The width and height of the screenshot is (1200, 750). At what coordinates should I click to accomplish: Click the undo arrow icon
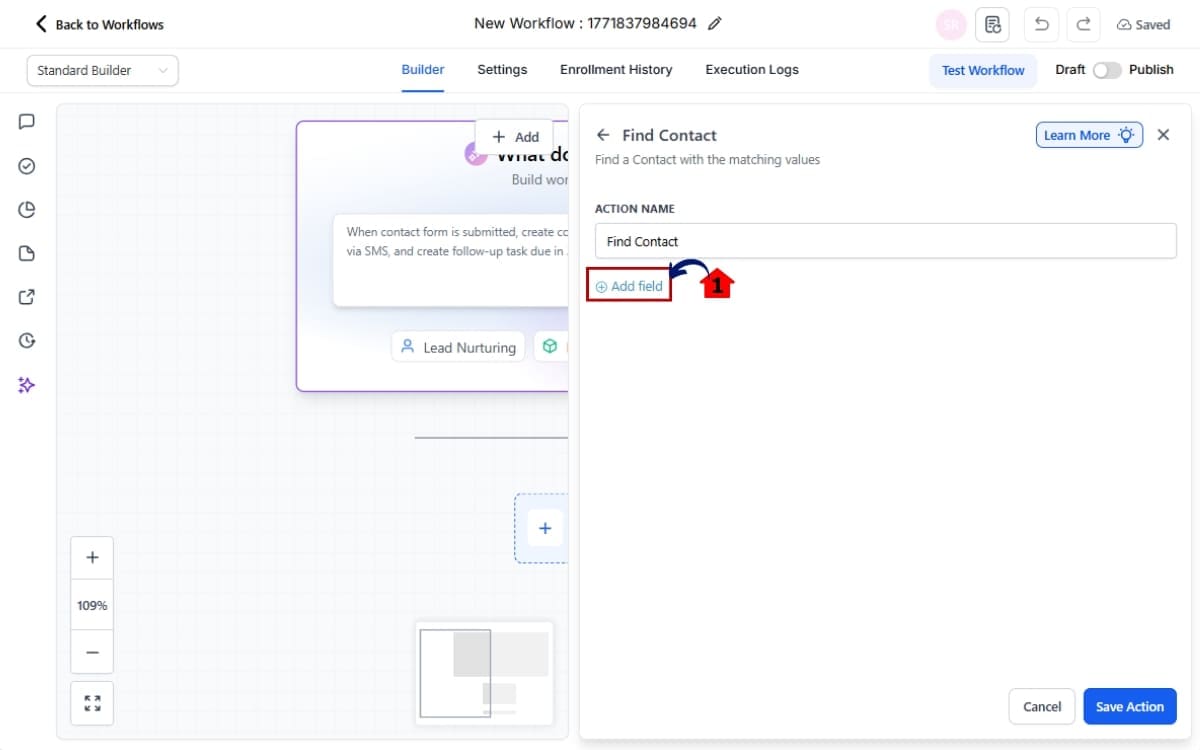click(x=1041, y=24)
